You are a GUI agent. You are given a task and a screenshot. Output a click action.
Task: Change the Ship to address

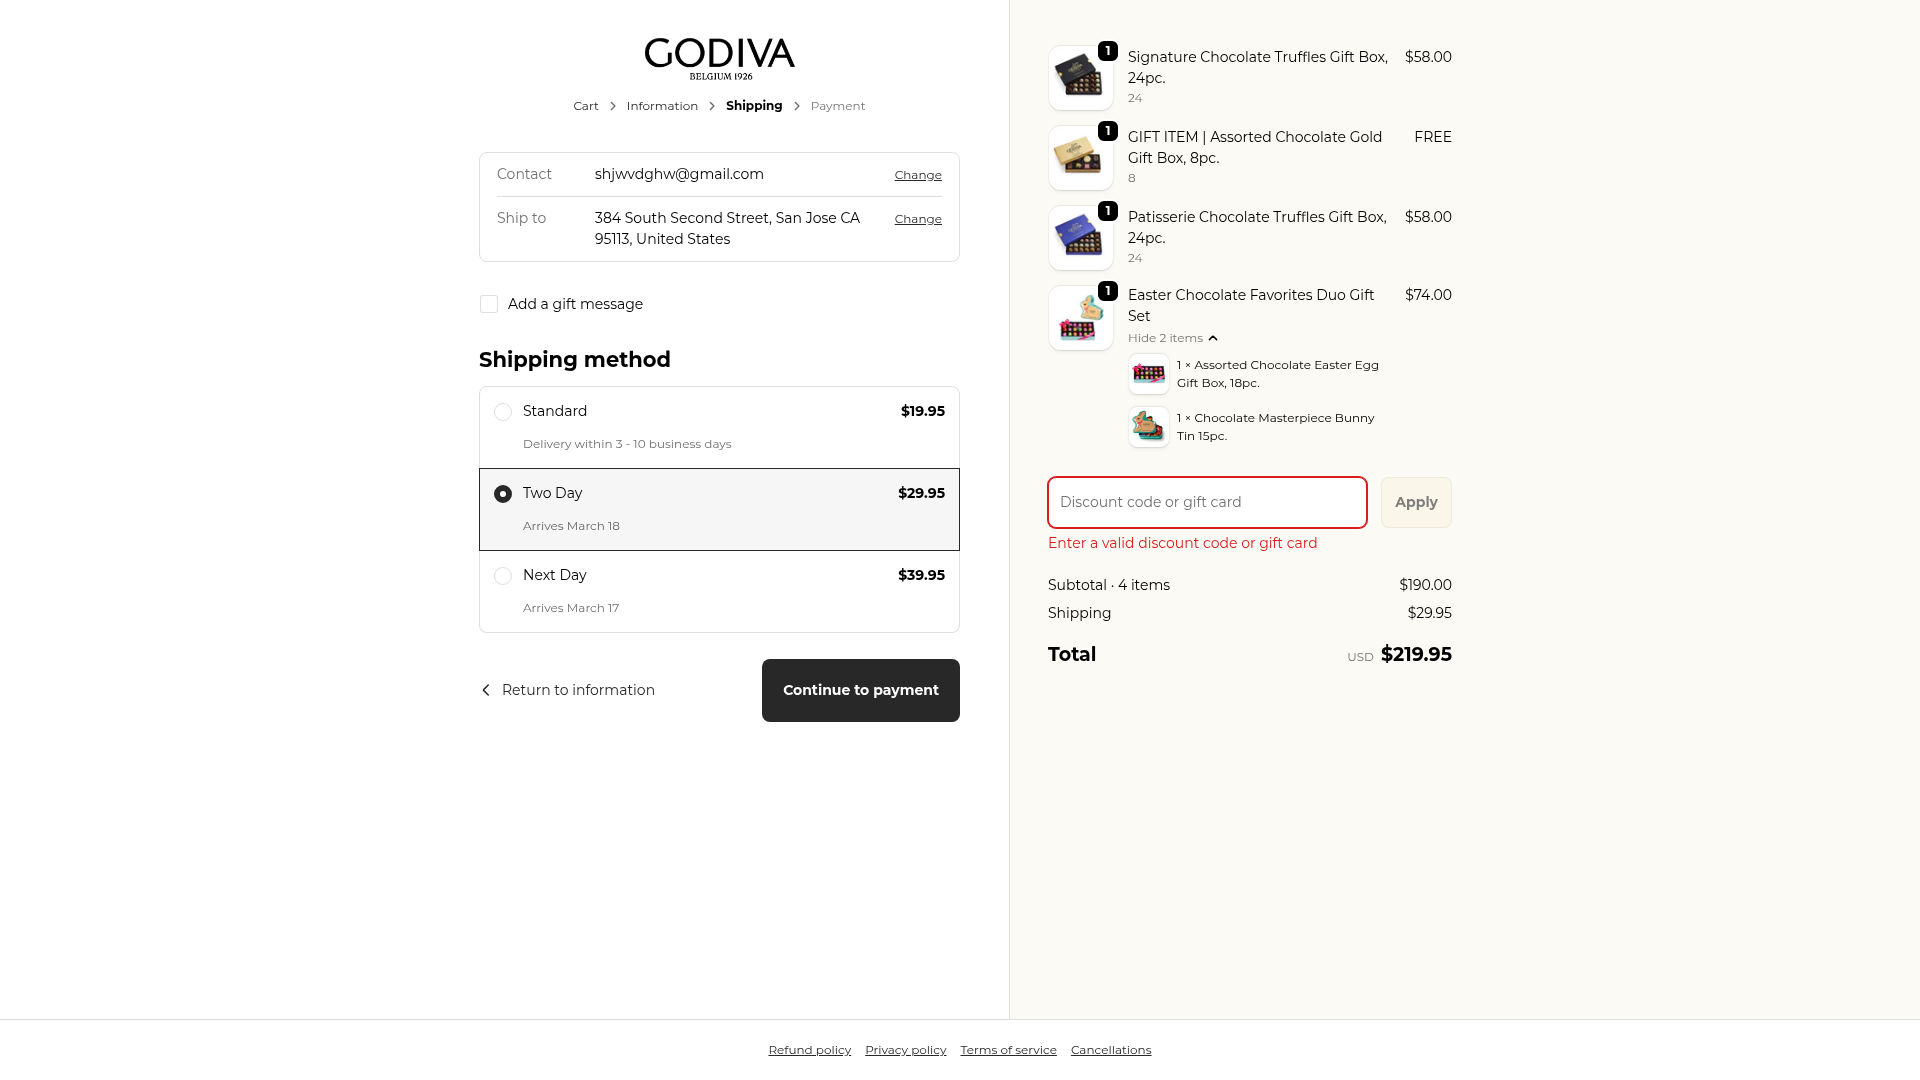click(918, 219)
